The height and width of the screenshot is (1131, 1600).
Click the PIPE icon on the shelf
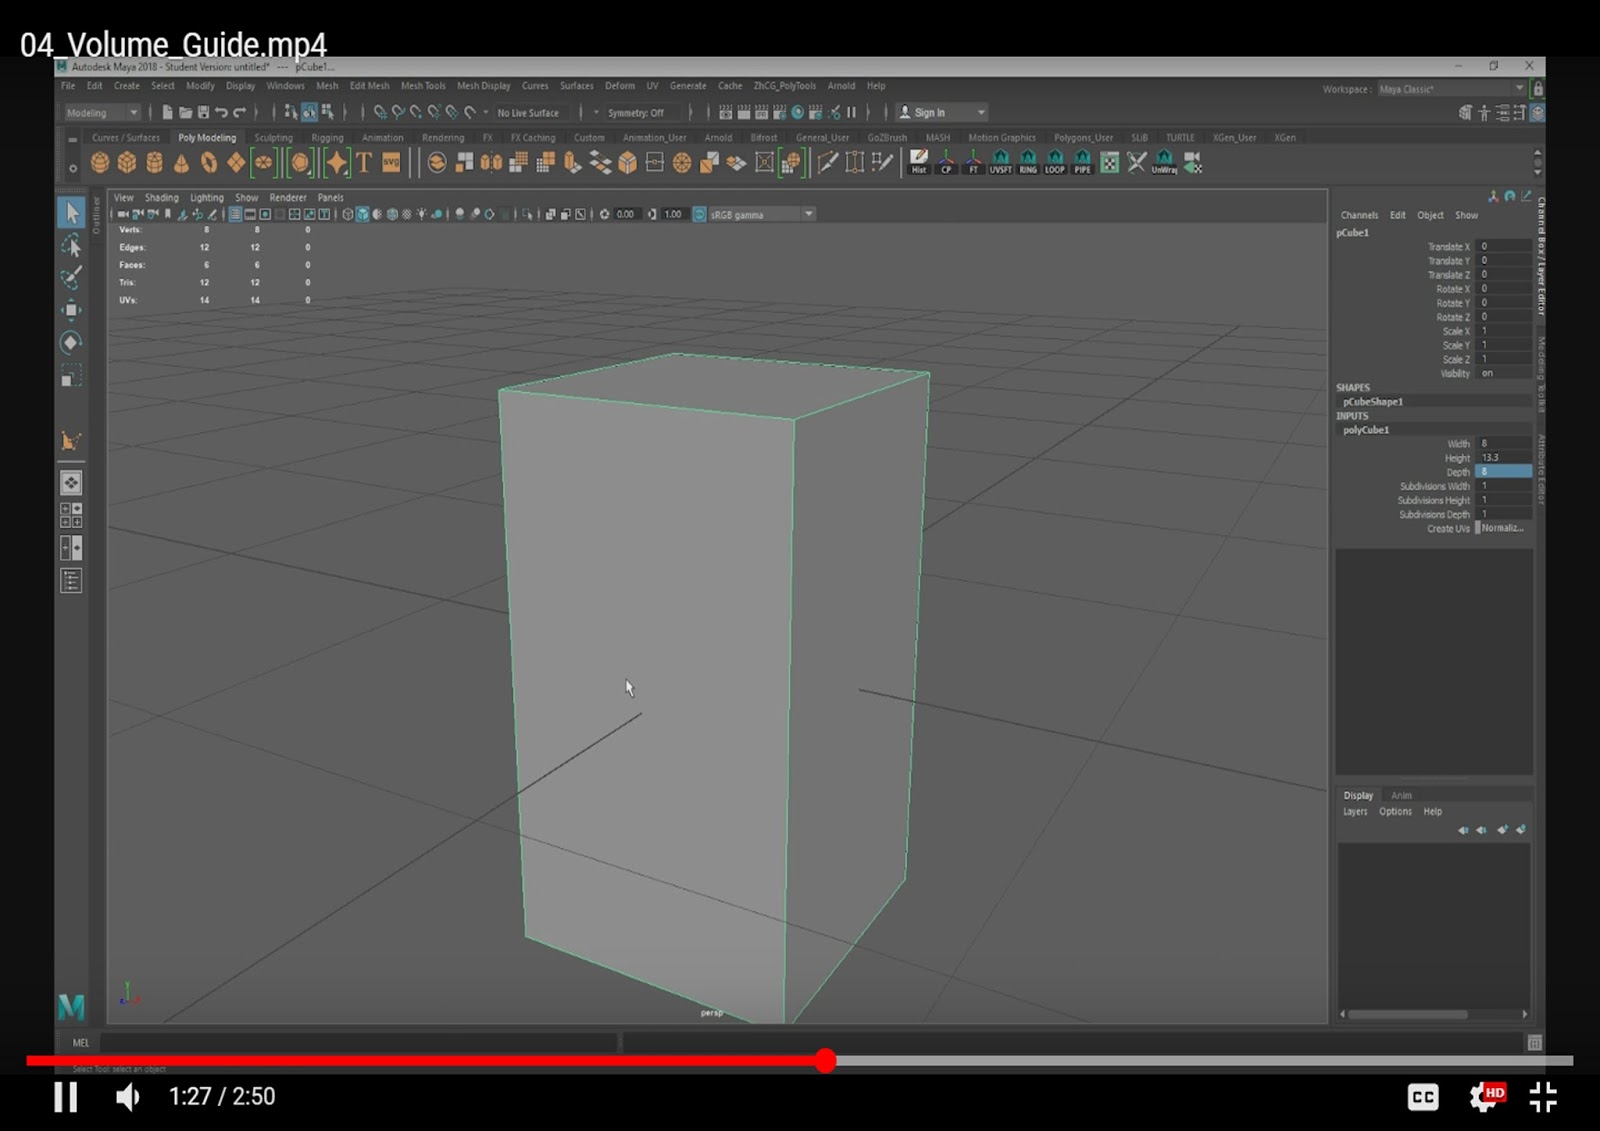tap(1081, 162)
